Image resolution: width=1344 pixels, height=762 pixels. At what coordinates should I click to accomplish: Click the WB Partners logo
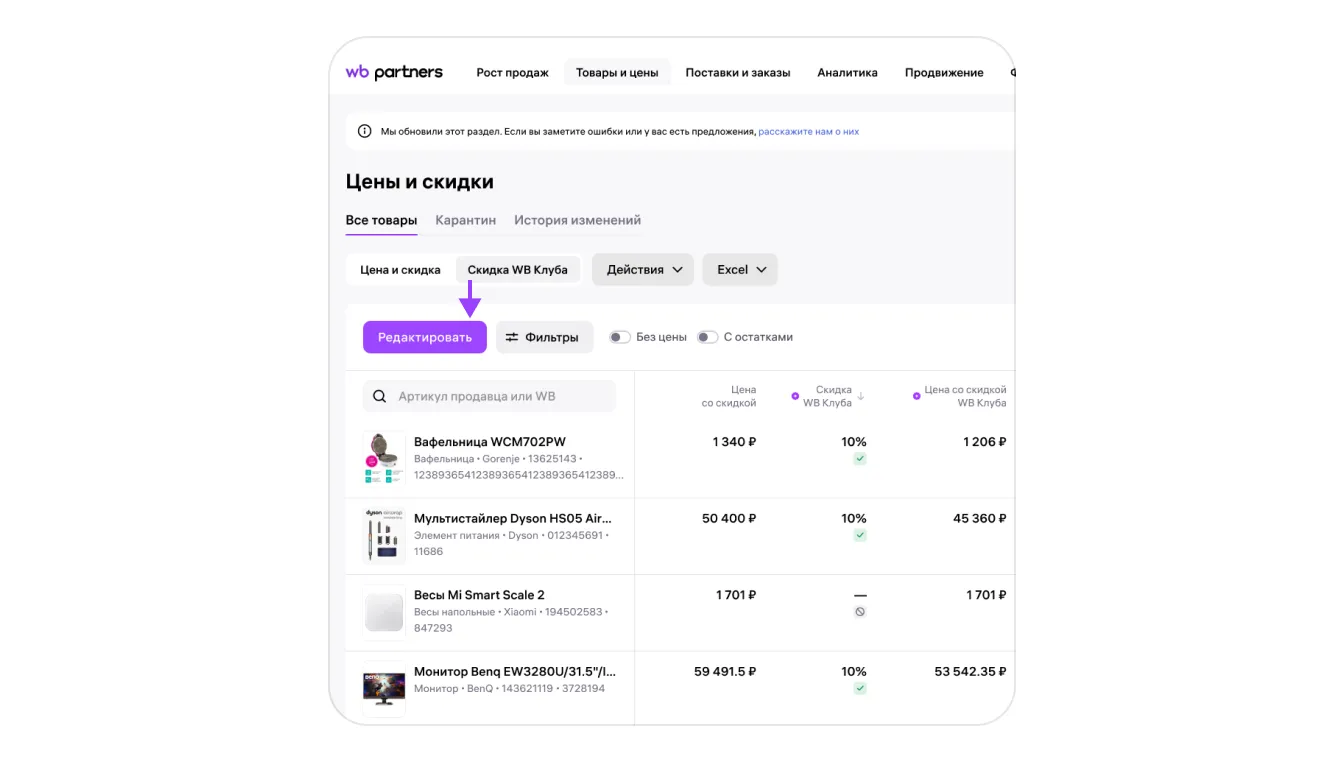pyautogui.click(x=394, y=72)
